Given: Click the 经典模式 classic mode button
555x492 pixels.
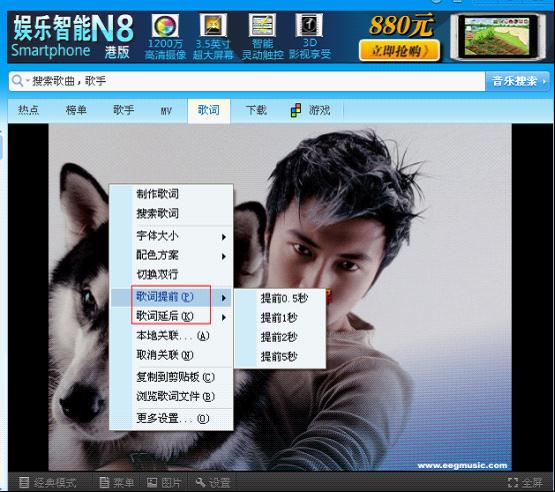Looking at the screenshot, I should (x=48, y=482).
